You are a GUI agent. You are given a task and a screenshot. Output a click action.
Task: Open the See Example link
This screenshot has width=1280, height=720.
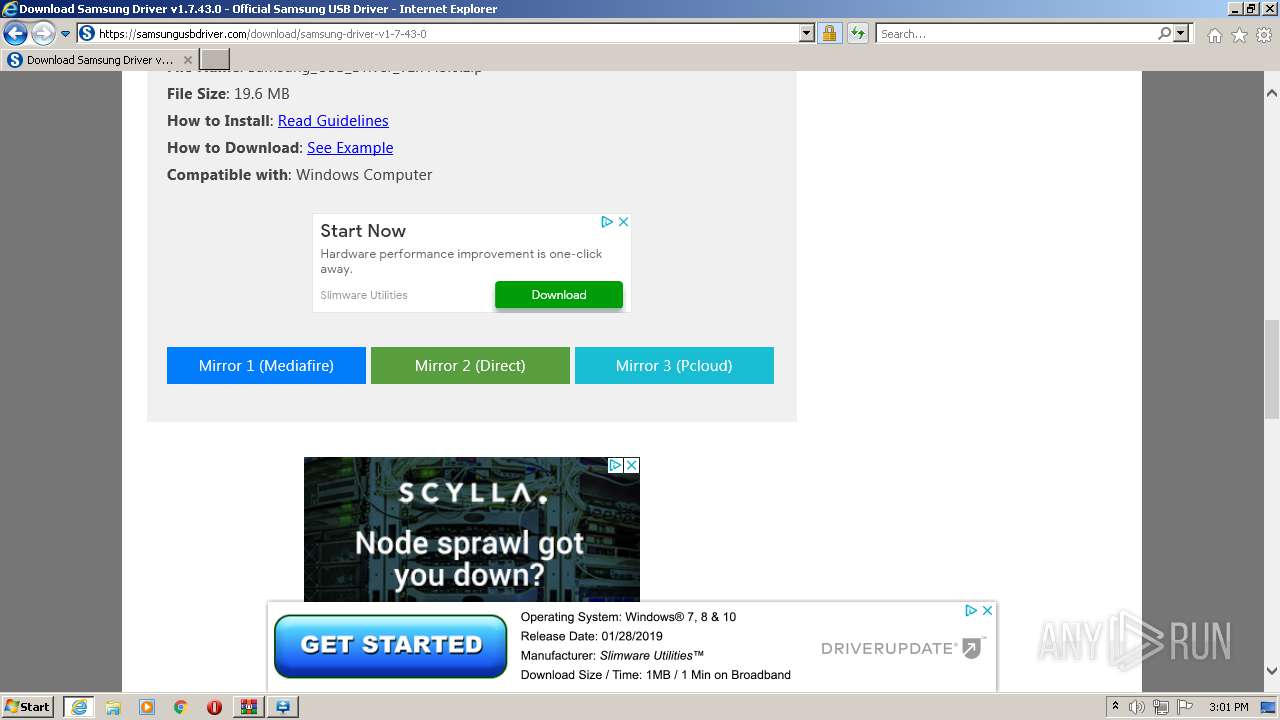pos(350,148)
